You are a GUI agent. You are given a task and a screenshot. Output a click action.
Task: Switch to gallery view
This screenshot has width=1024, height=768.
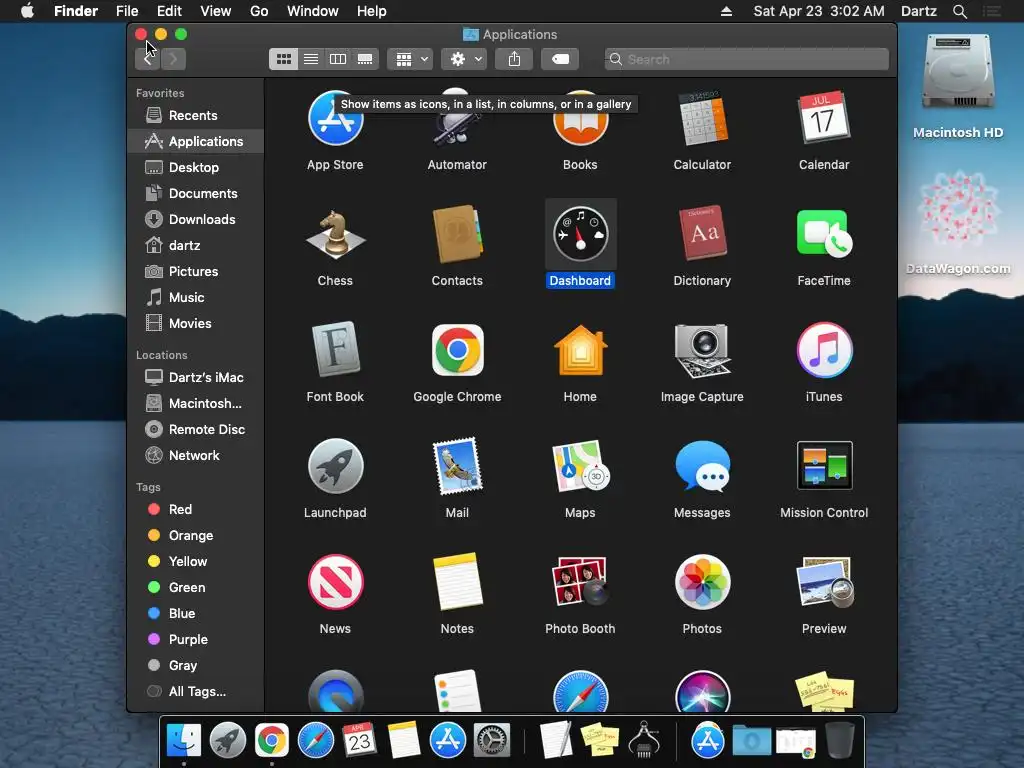point(365,59)
